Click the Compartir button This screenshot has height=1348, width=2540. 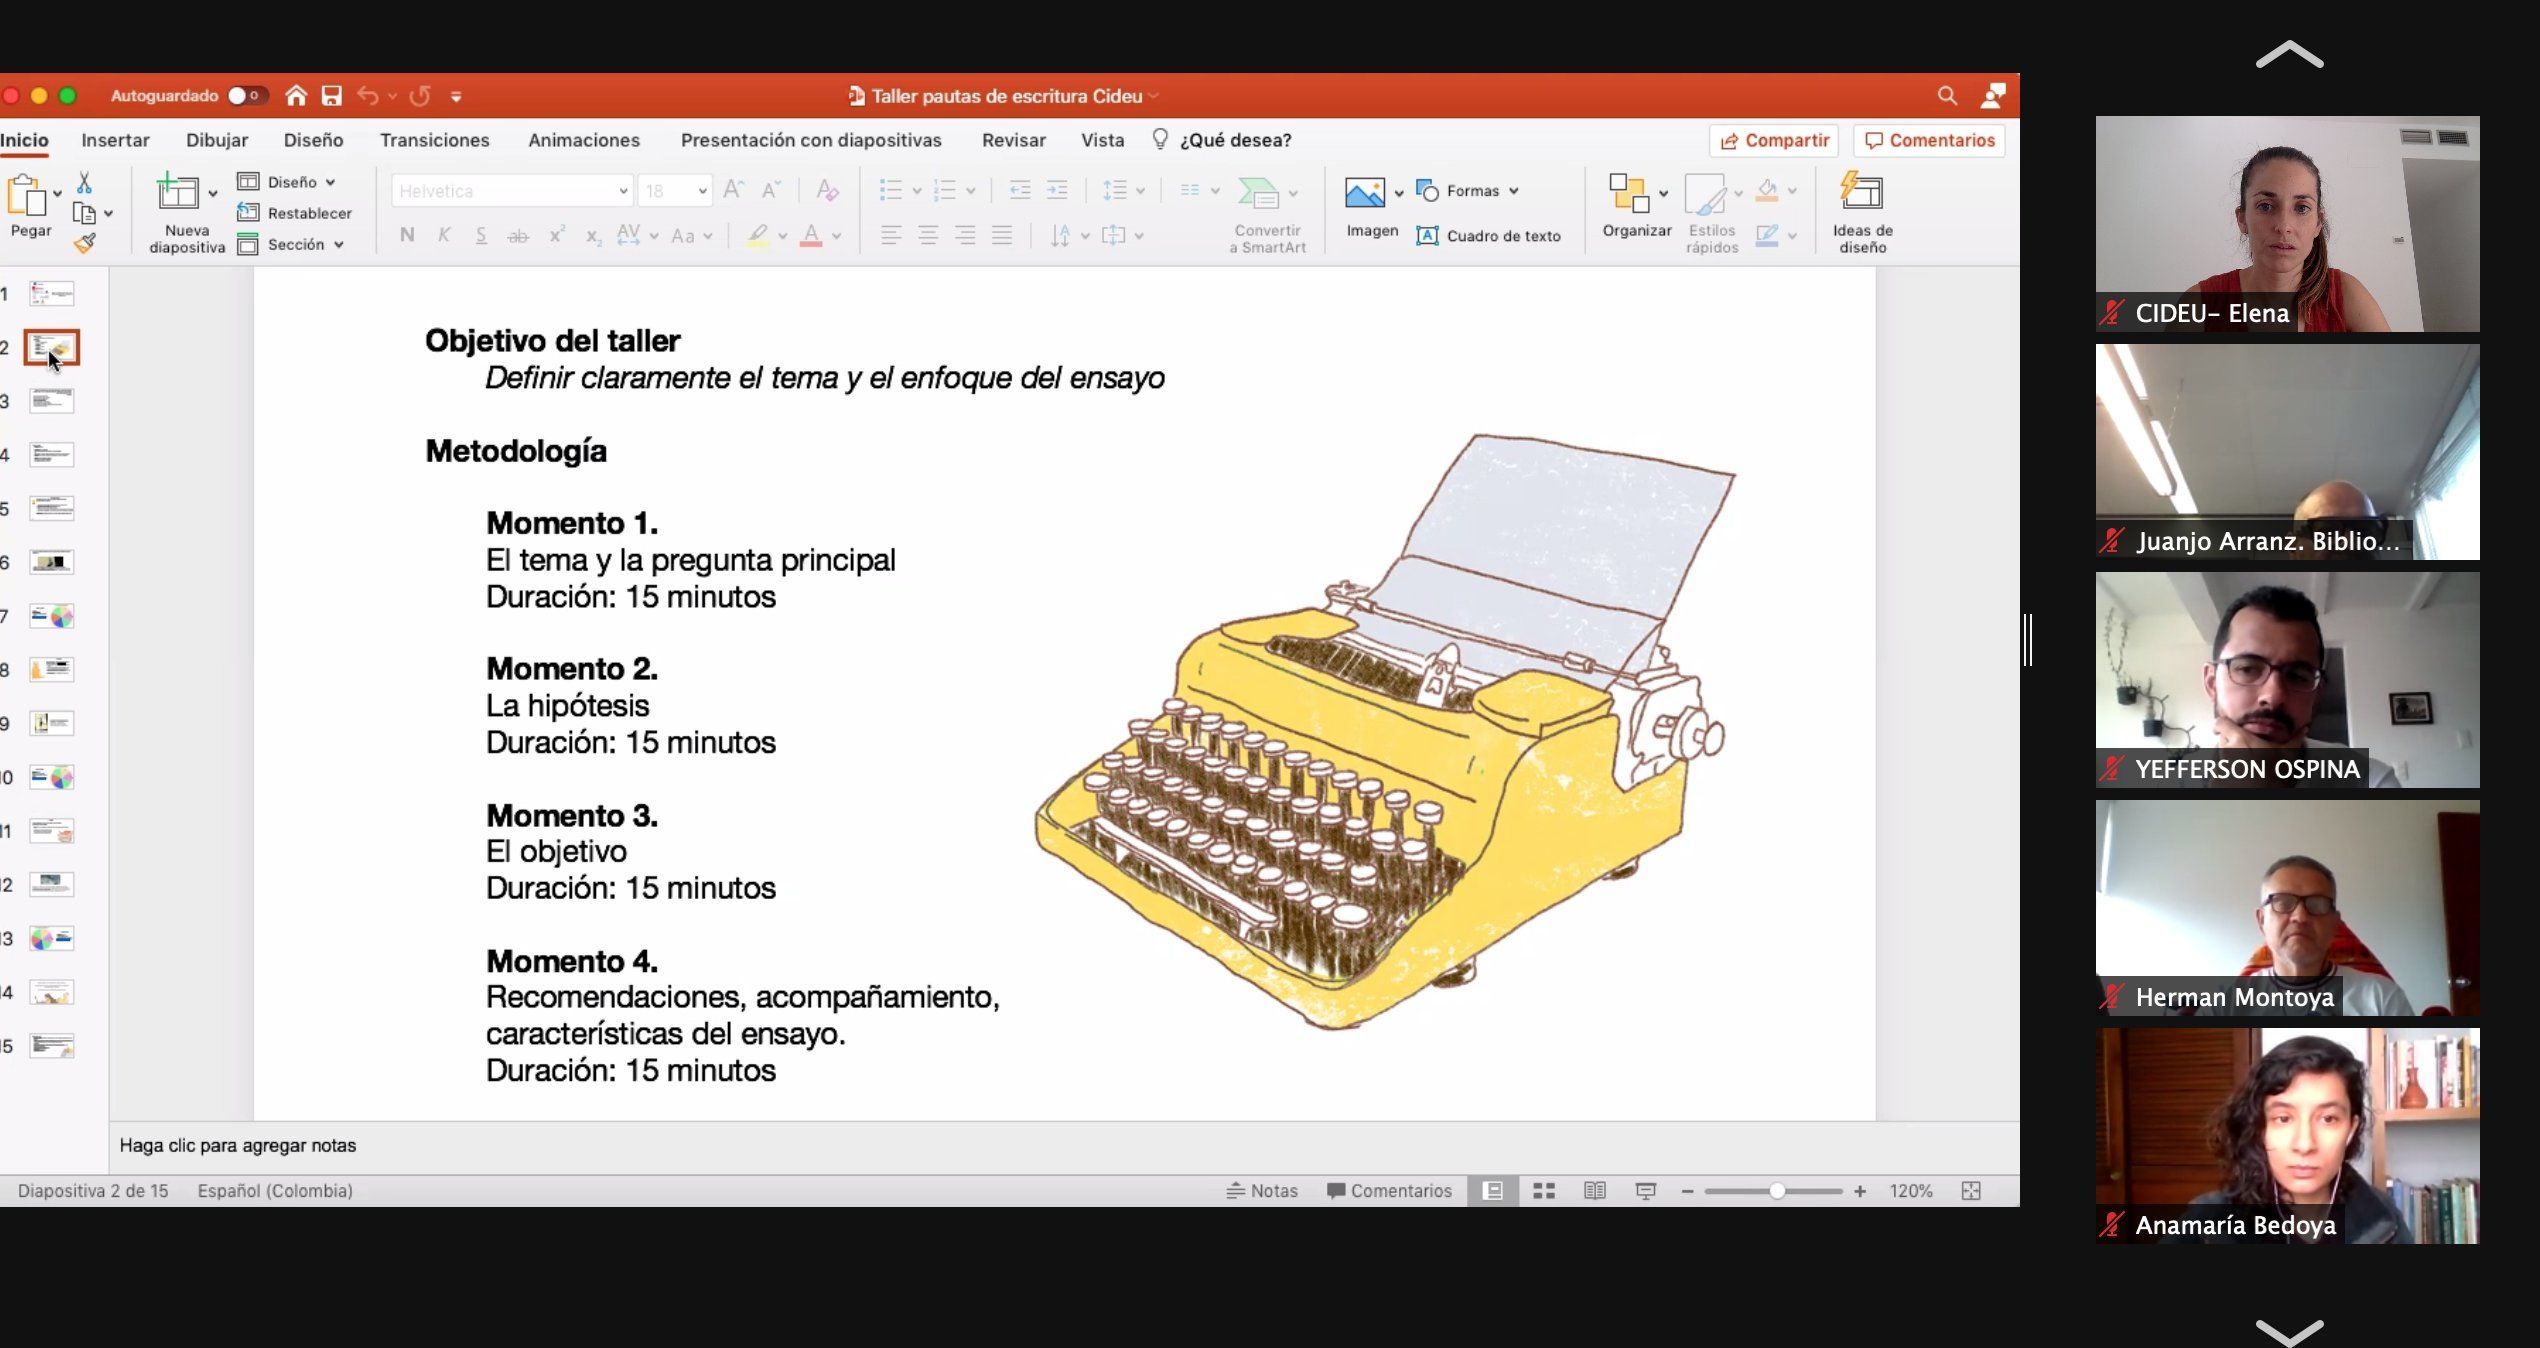pyautogui.click(x=1774, y=140)
